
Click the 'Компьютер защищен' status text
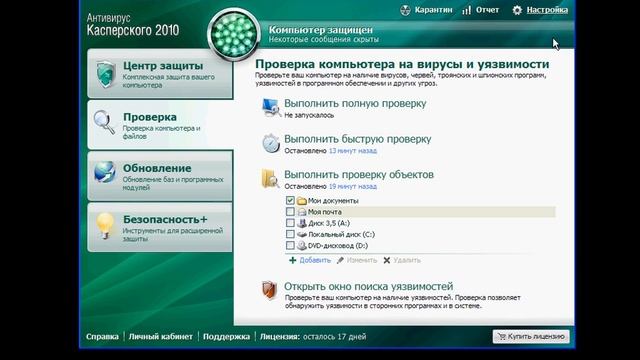click(x=320, y=30)
